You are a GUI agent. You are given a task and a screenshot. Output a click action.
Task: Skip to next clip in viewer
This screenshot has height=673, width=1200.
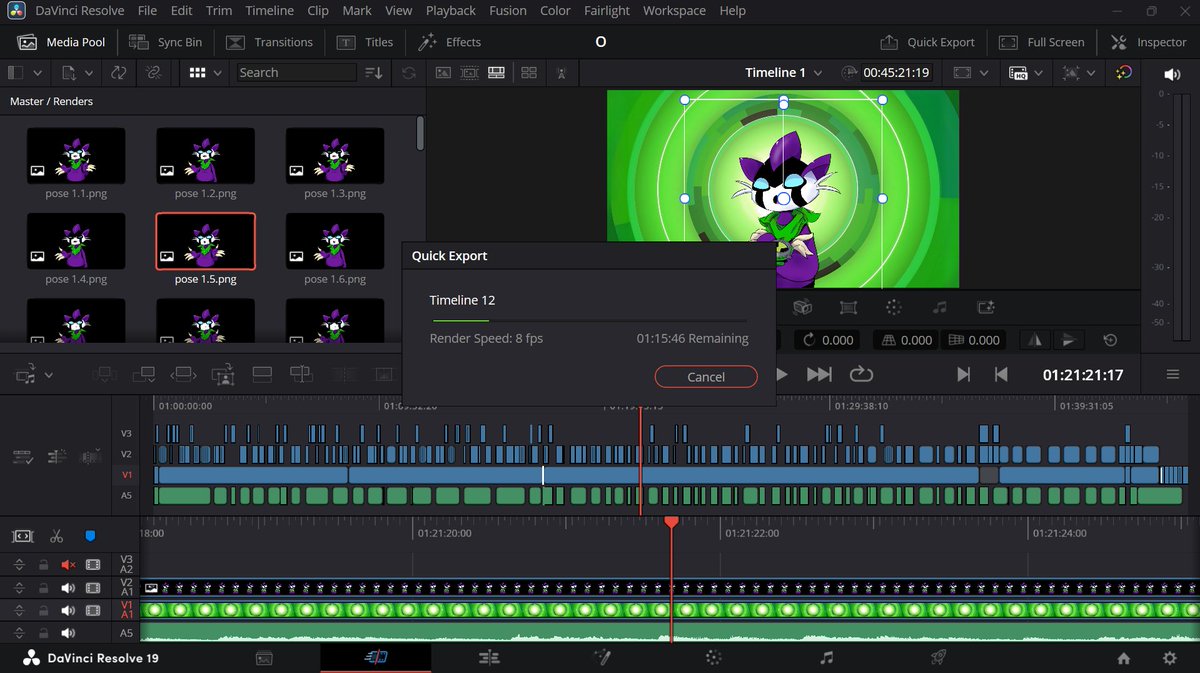coord(819,374)
